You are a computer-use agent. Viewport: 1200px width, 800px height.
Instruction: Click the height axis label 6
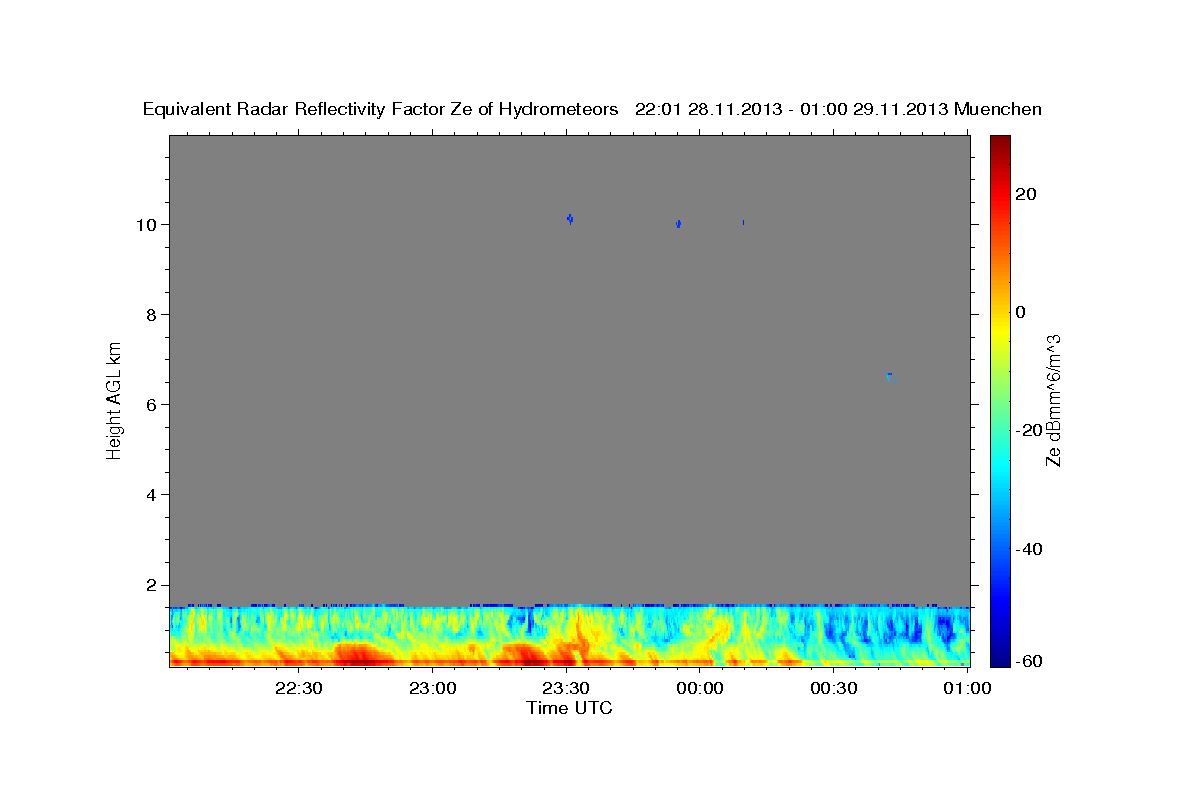(151, 405)
